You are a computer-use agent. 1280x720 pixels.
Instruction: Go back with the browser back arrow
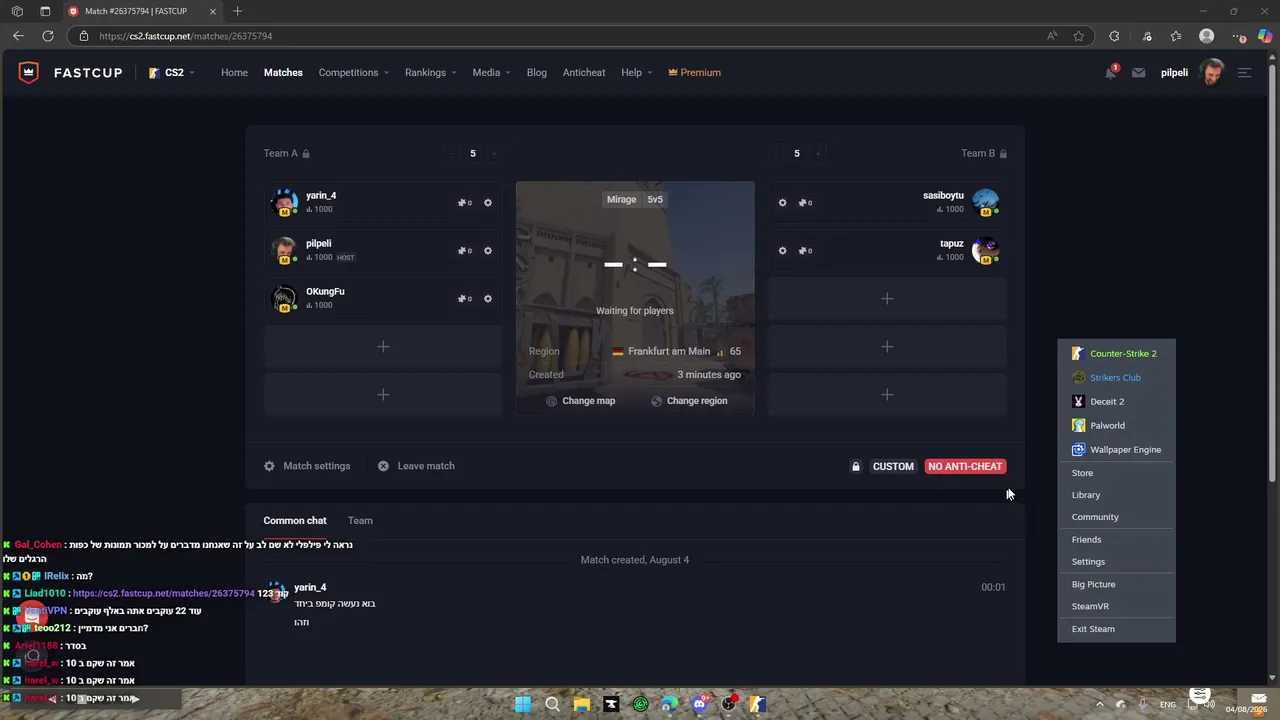point(18,36)
